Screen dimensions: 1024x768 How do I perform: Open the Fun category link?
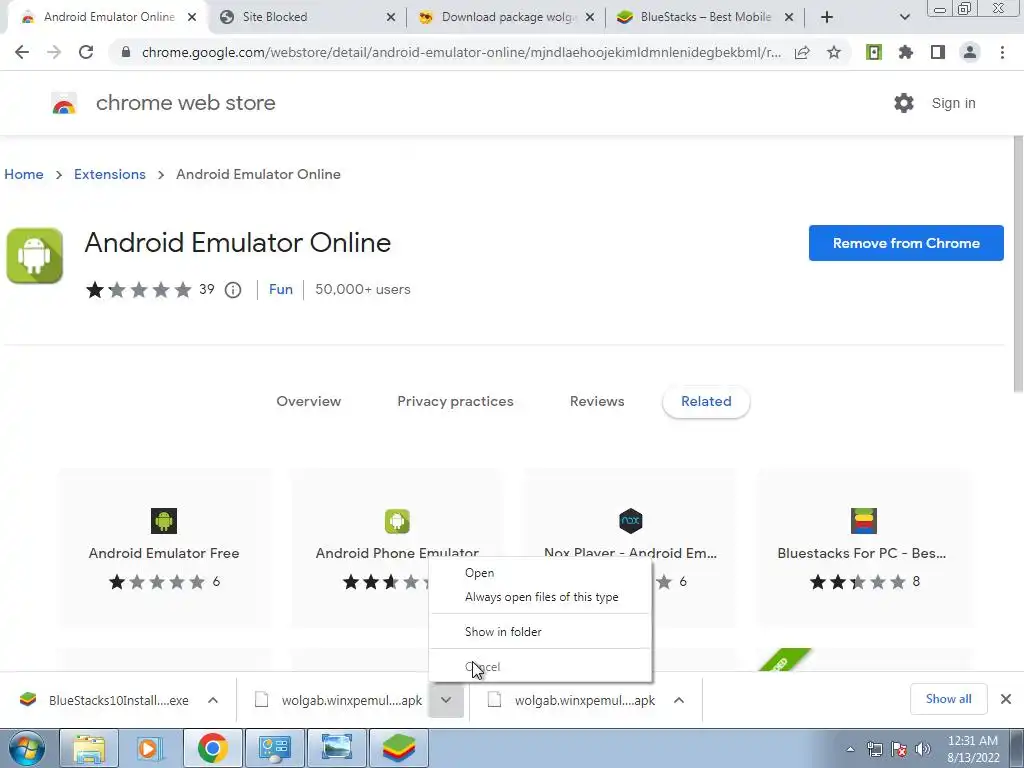point(281,289)
